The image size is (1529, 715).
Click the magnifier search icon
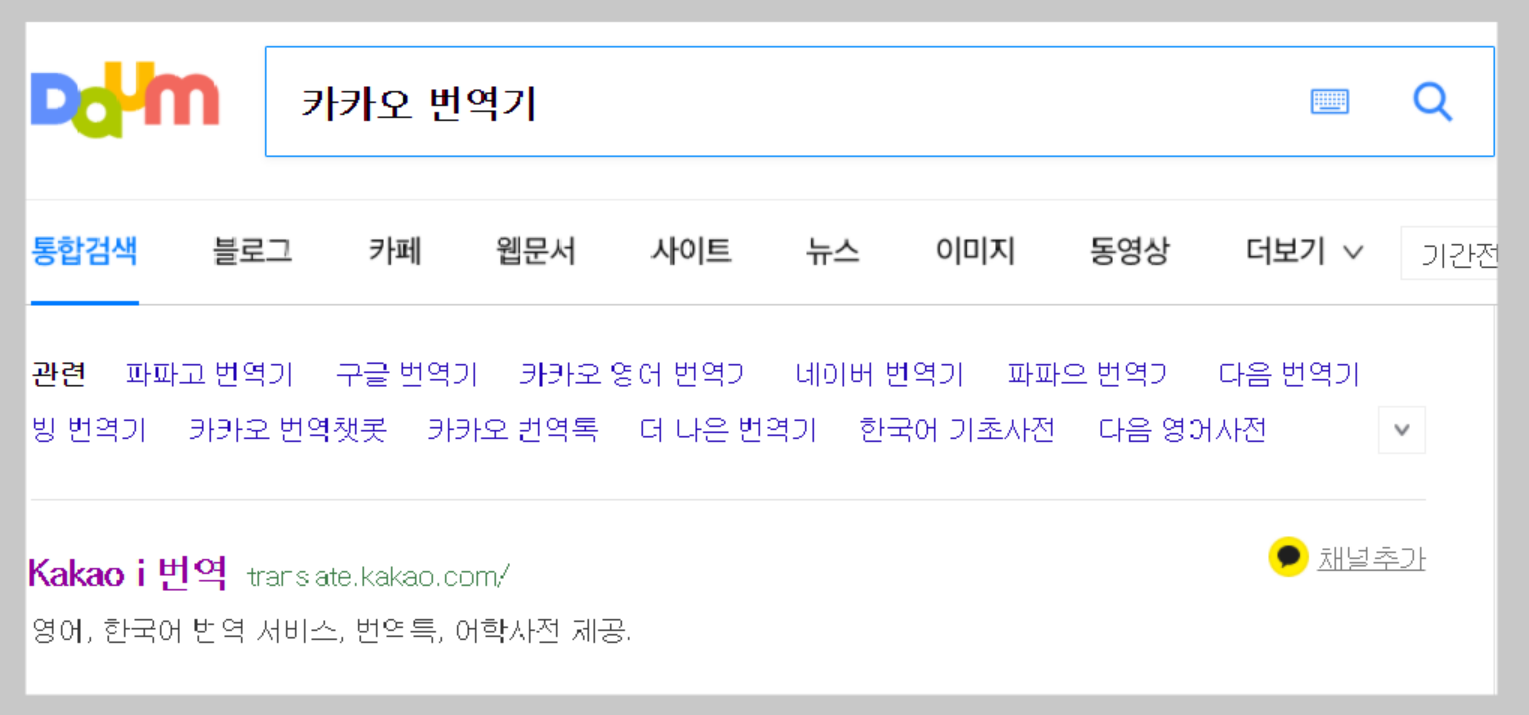coord(1432,101)
